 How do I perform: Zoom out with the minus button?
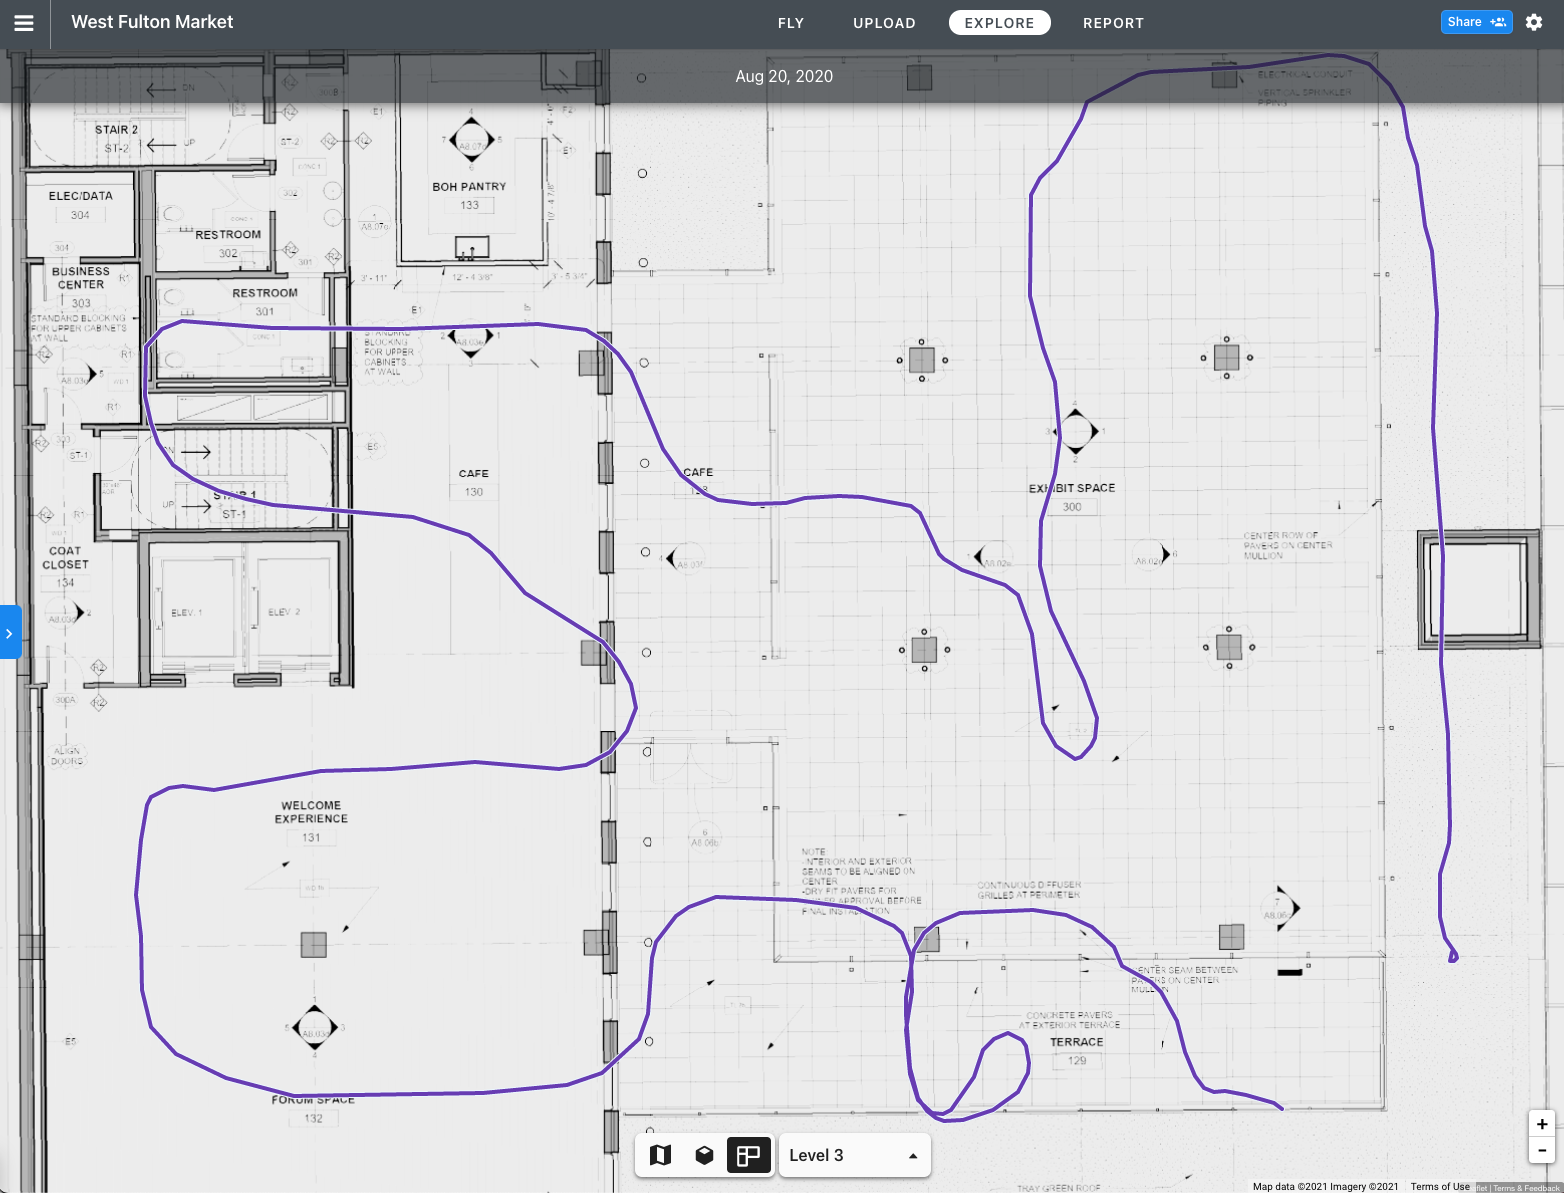(x=1542, y=1150)
